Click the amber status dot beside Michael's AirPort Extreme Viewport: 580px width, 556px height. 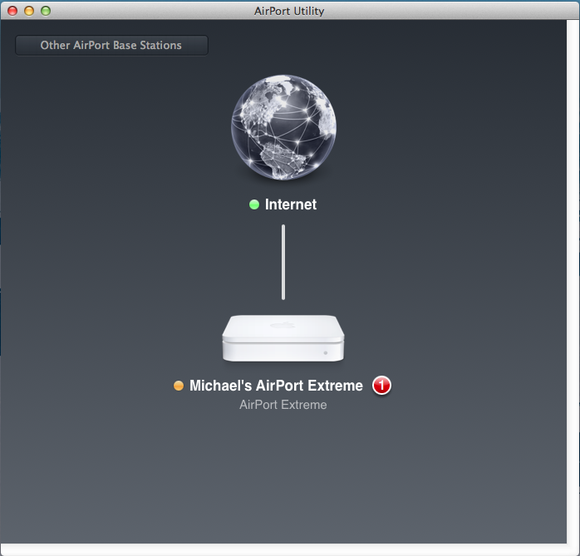tap(179, 386)
